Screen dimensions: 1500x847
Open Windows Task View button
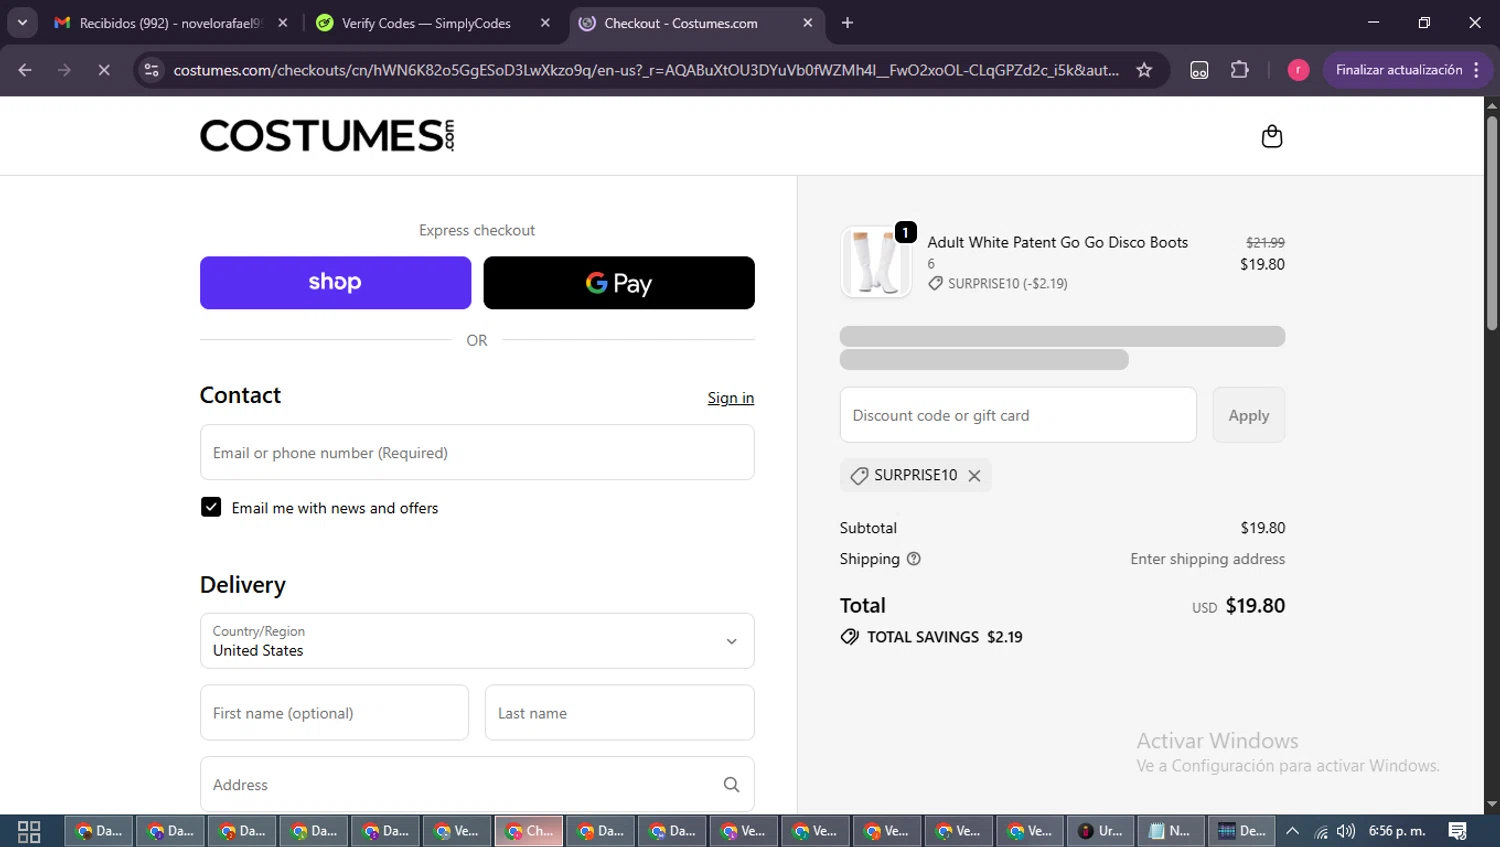[x=29, y=831]
